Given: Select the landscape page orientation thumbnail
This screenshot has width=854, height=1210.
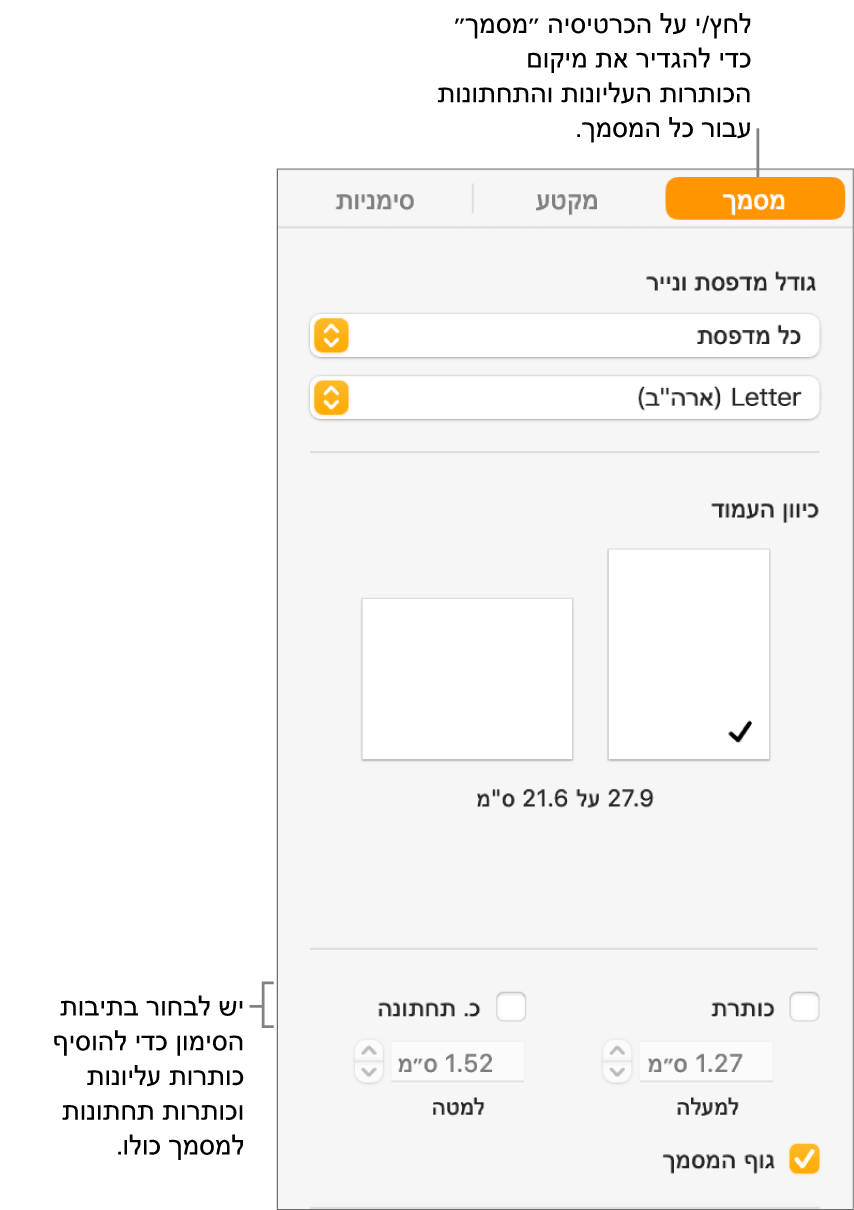Looking at the screenshot, I should coord(467,678).
